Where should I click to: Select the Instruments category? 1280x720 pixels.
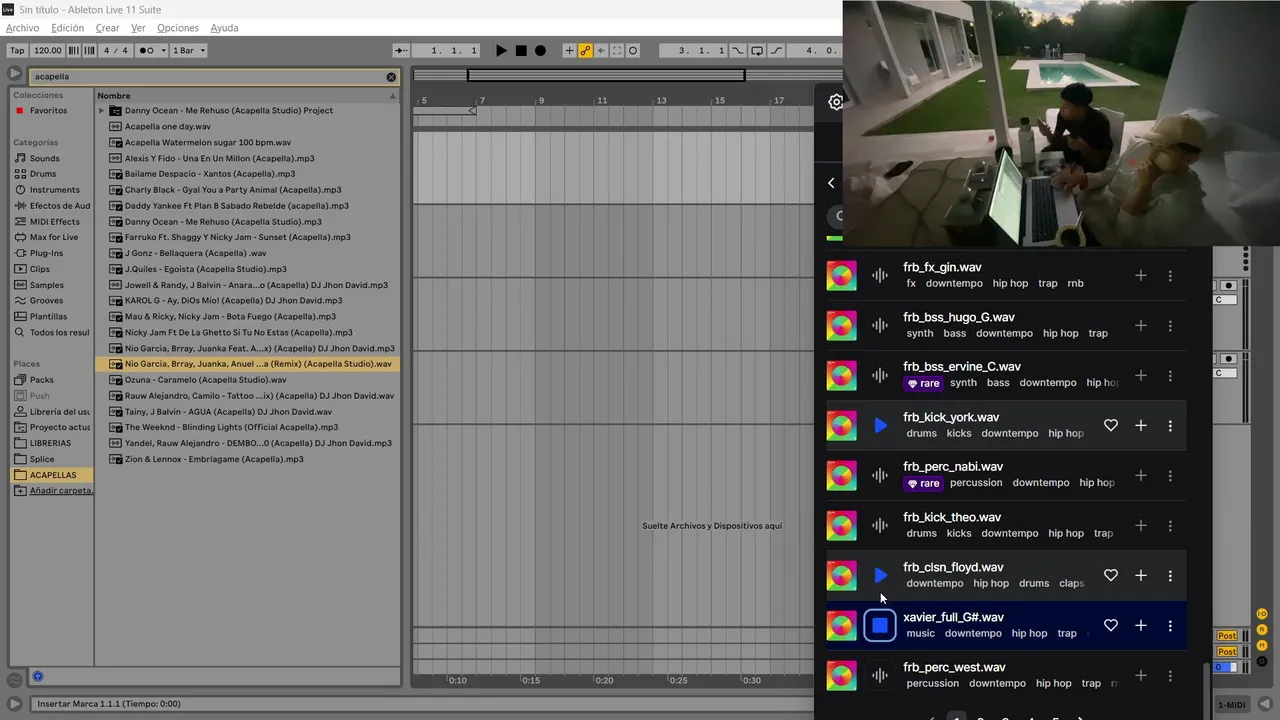pyautogui.click(x=54, y=190)
